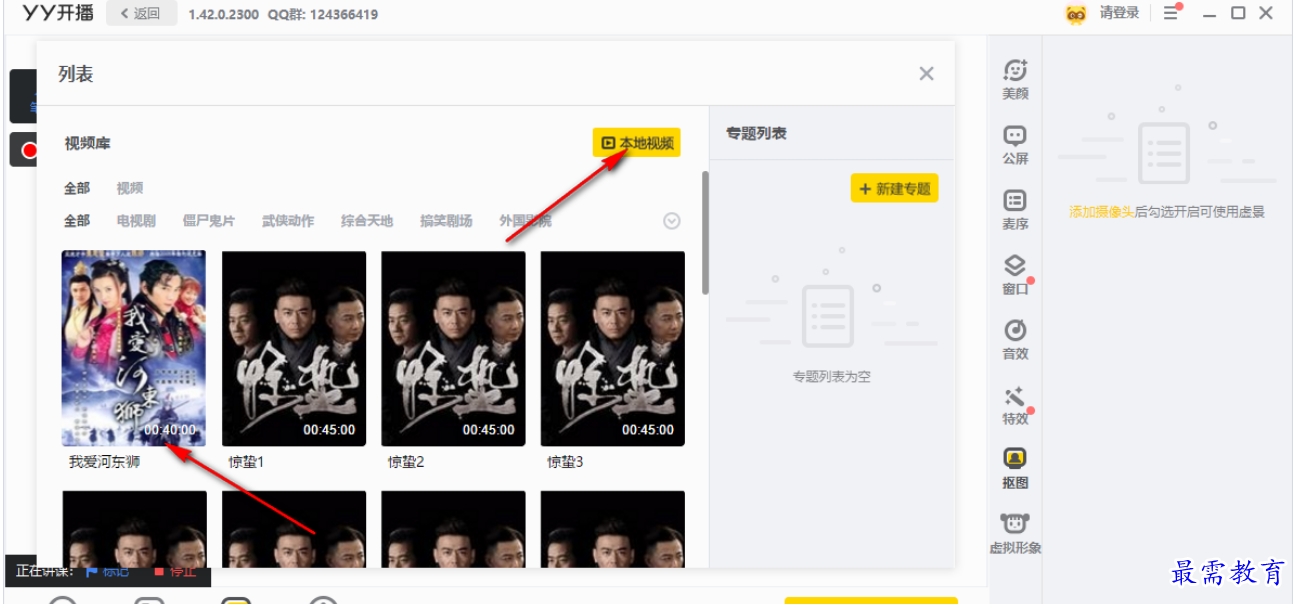
Task: Expand the video category list chevron
Action: click(672, 221)
